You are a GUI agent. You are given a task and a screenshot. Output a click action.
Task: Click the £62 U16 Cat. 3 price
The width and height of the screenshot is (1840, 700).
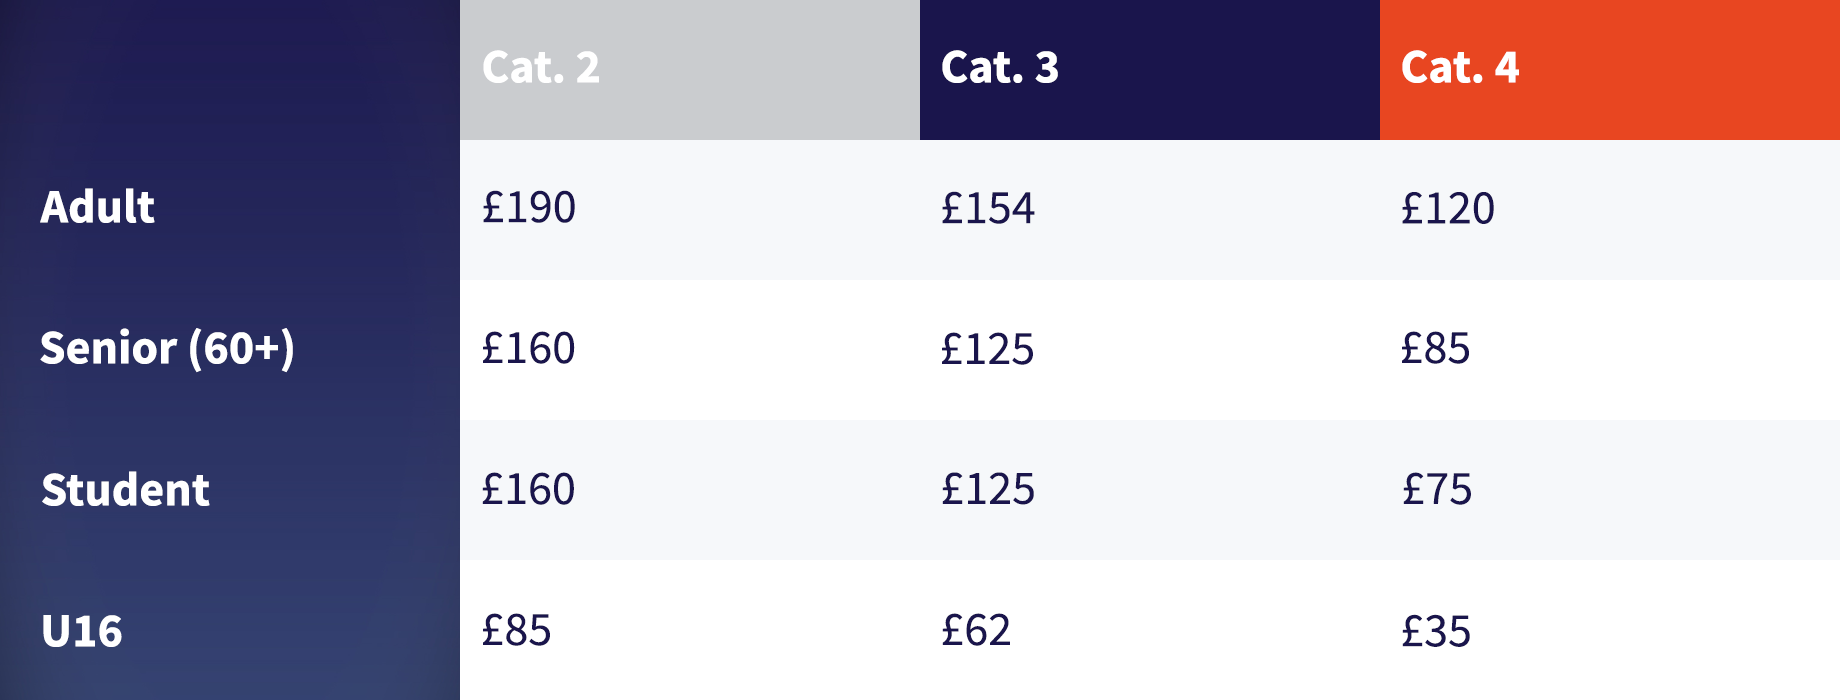click(976, 631)
